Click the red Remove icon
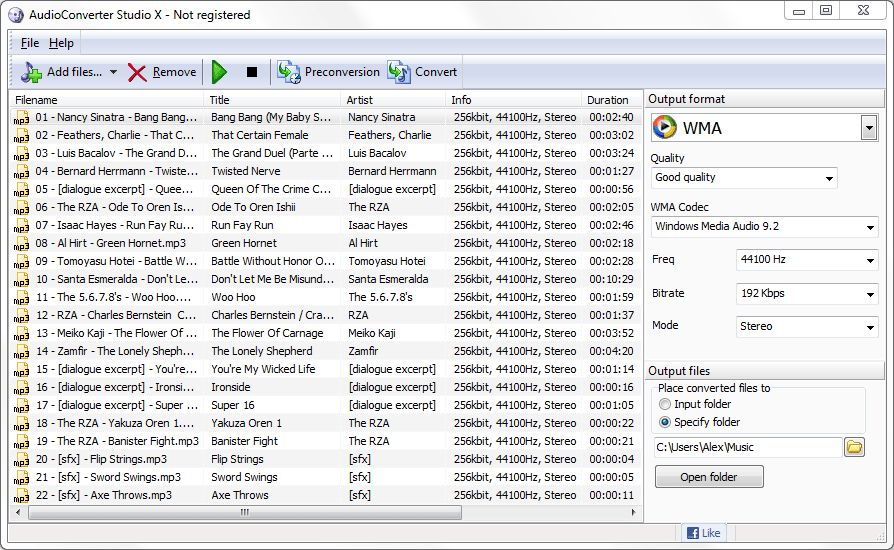894x550 pixels. click(137, 72)
